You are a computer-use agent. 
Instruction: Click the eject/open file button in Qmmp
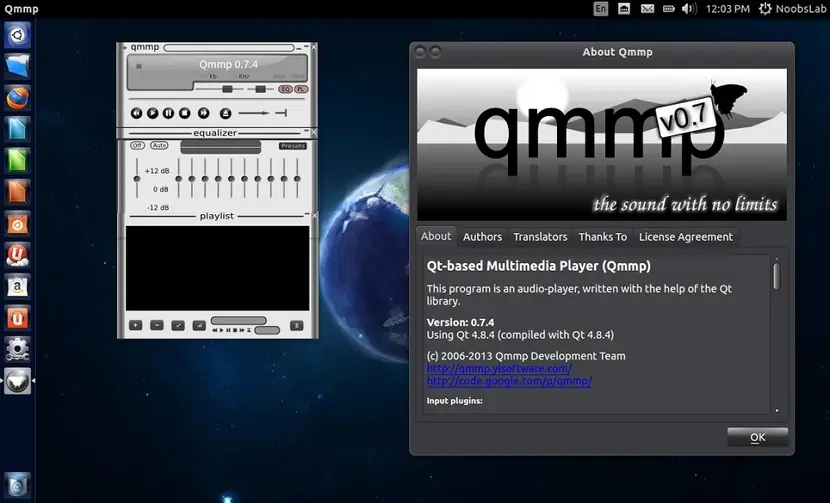tap(225, 113)
